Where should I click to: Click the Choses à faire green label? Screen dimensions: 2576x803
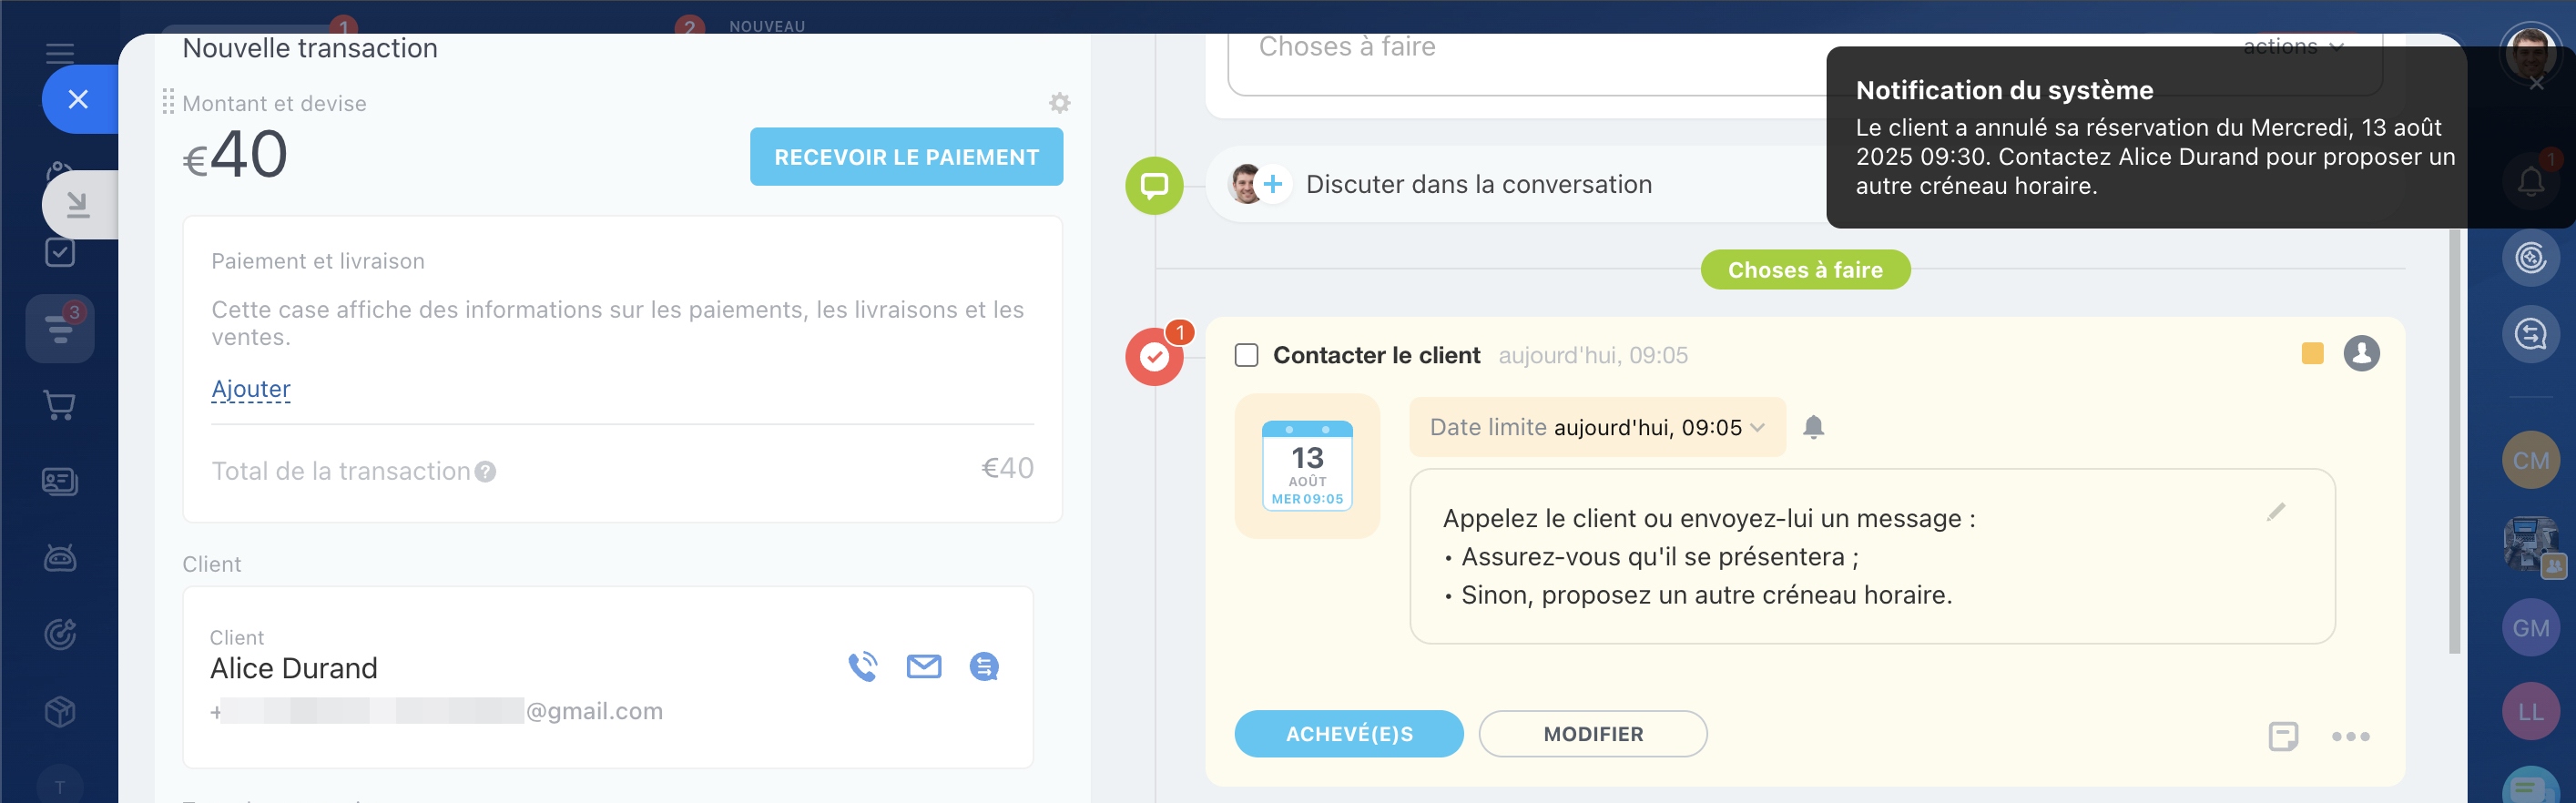pyautogui.click(x=1805, y=270)
